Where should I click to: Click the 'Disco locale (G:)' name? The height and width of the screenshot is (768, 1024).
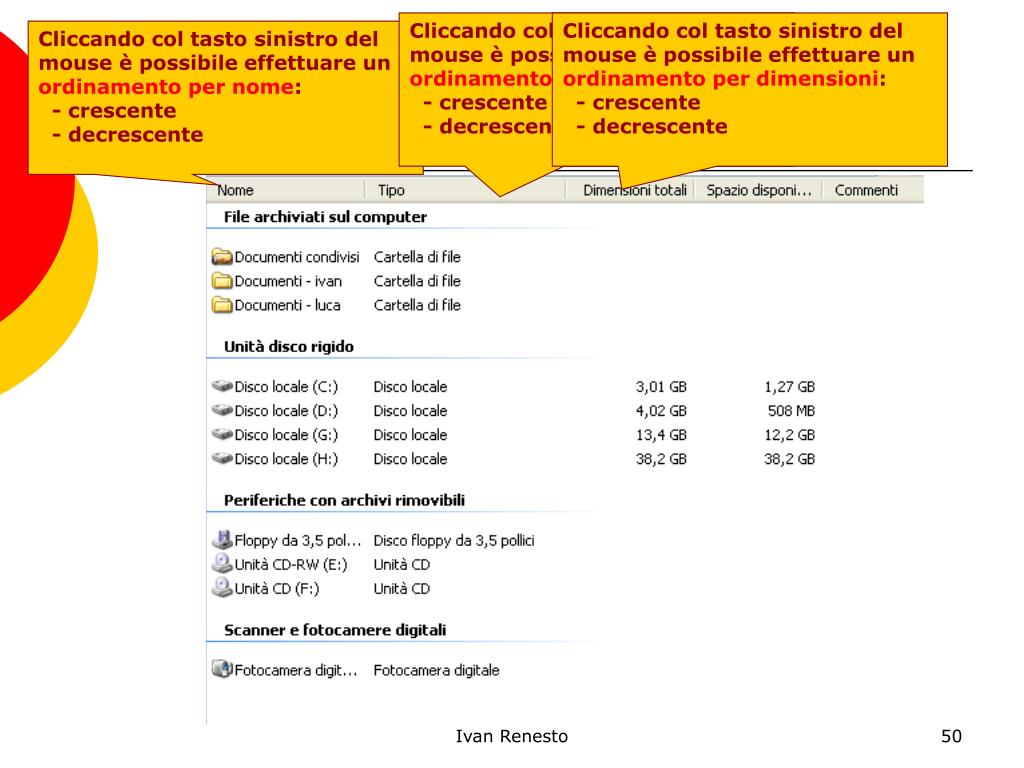click(286, 436)
